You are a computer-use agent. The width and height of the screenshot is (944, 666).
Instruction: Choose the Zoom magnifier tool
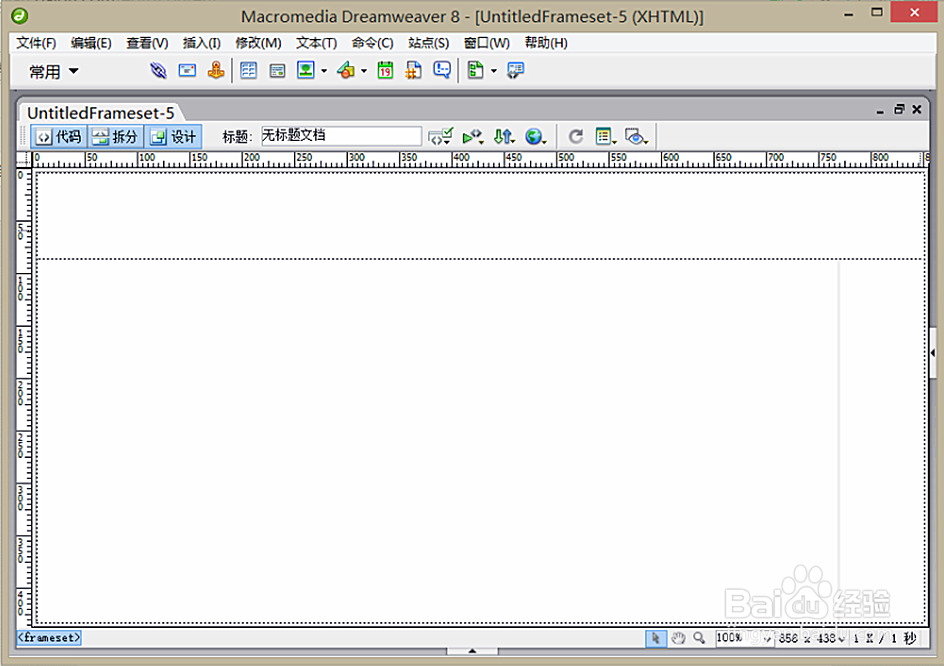699,638
